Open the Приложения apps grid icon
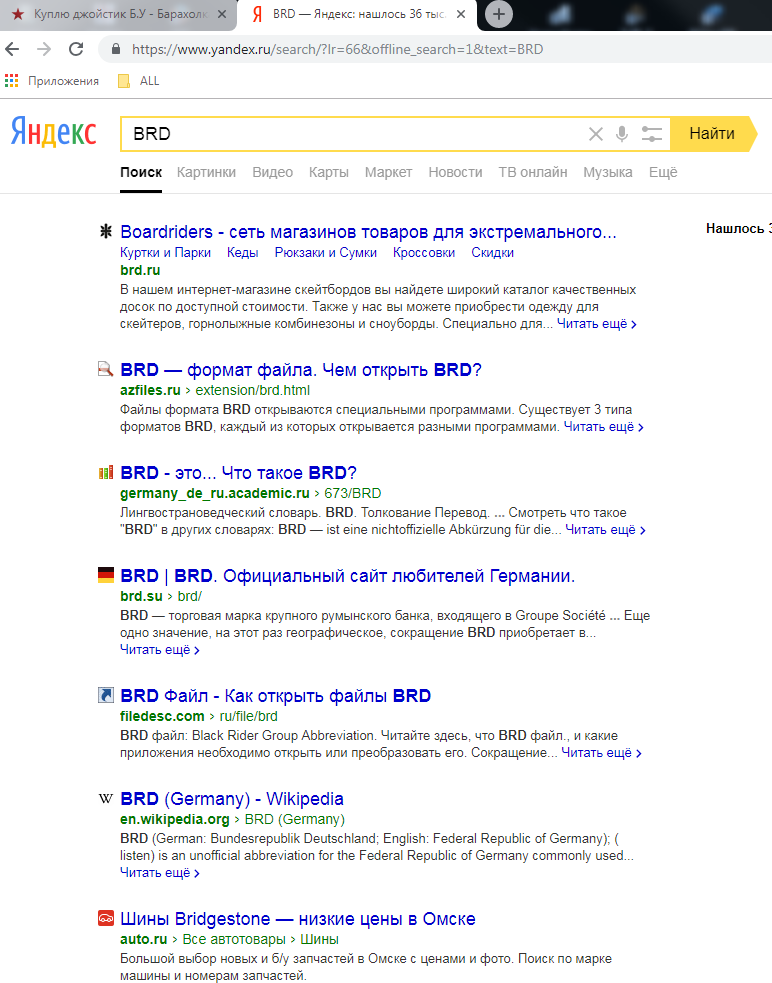Image resolution: width=772 pixels, height=983 pixels. tap(11, 81)
